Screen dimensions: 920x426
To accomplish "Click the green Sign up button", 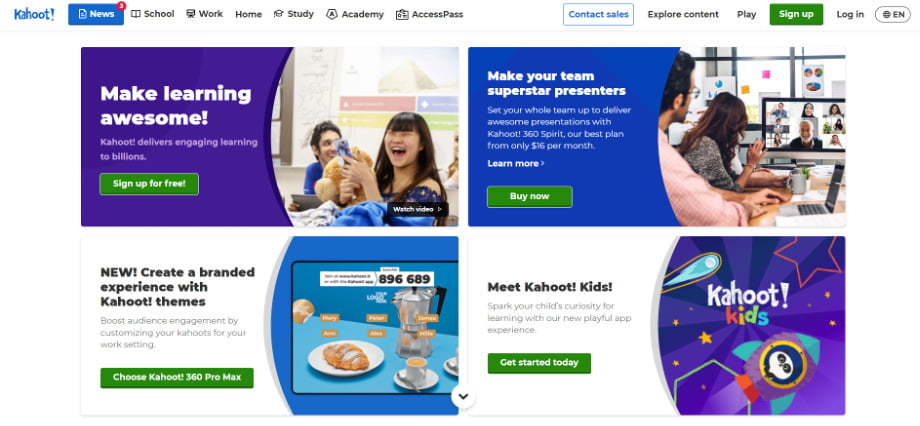I will (796, 14).
